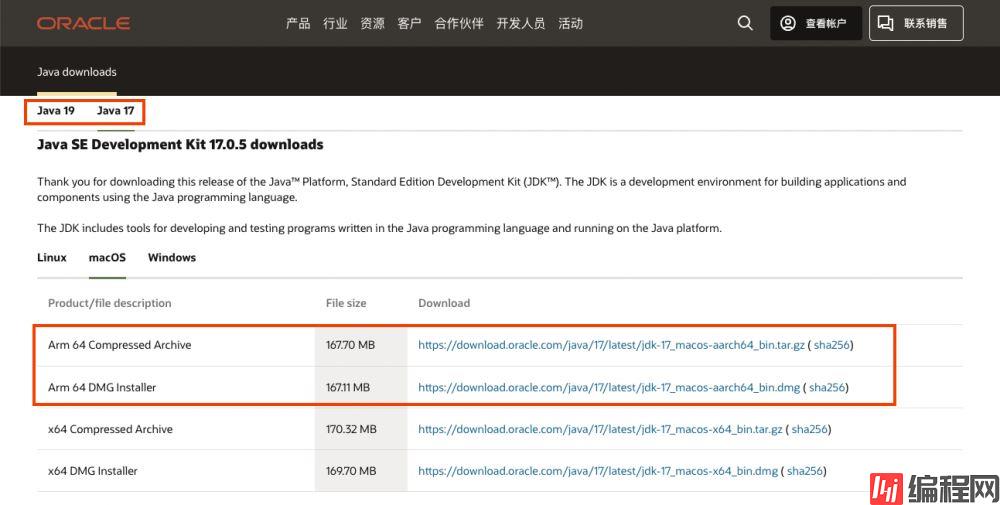Open sha256 link for x64 DMG Installer
Viewport: 1000px width, 505px height.
[804, 471]
